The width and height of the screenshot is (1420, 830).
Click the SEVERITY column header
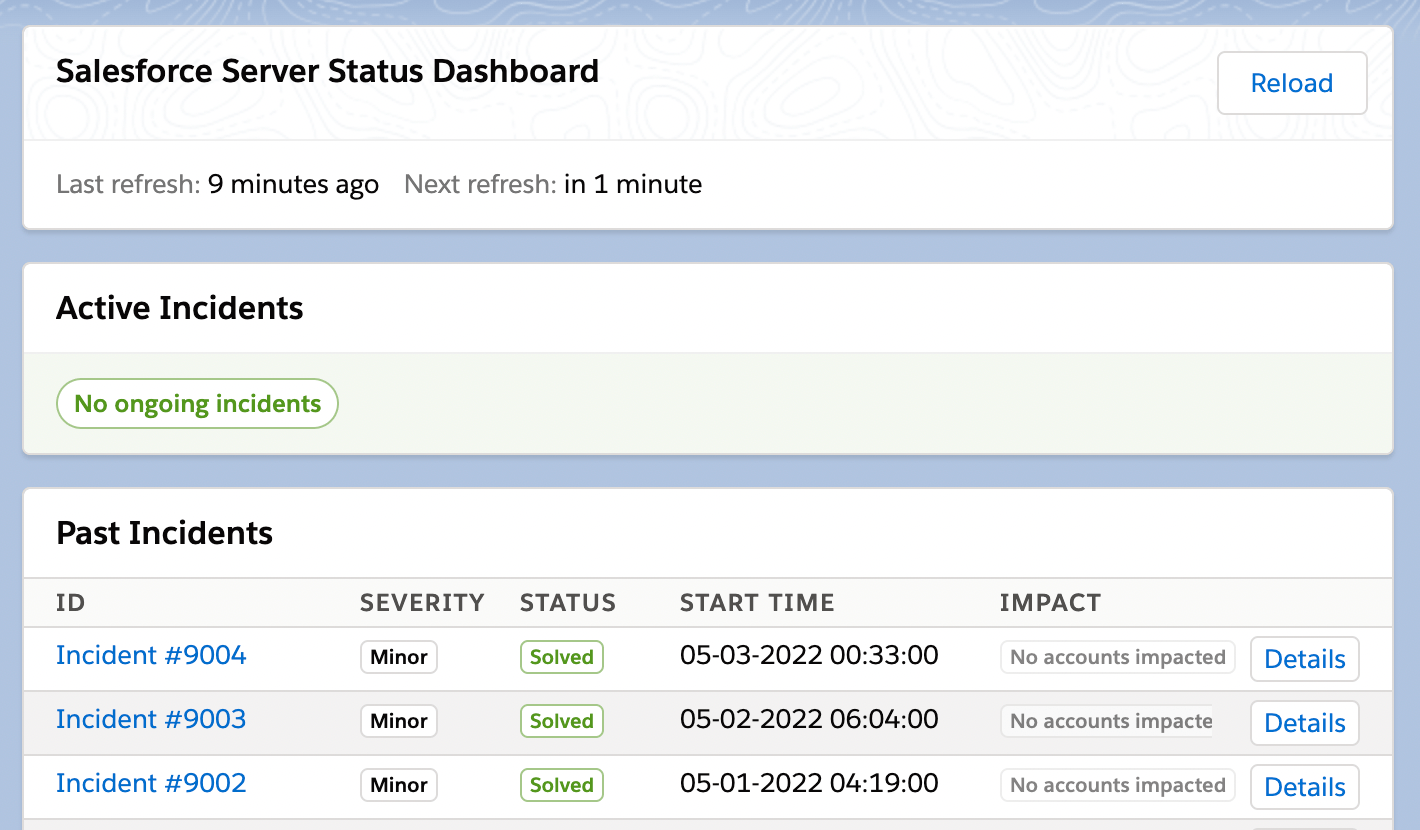click(422, 603)
